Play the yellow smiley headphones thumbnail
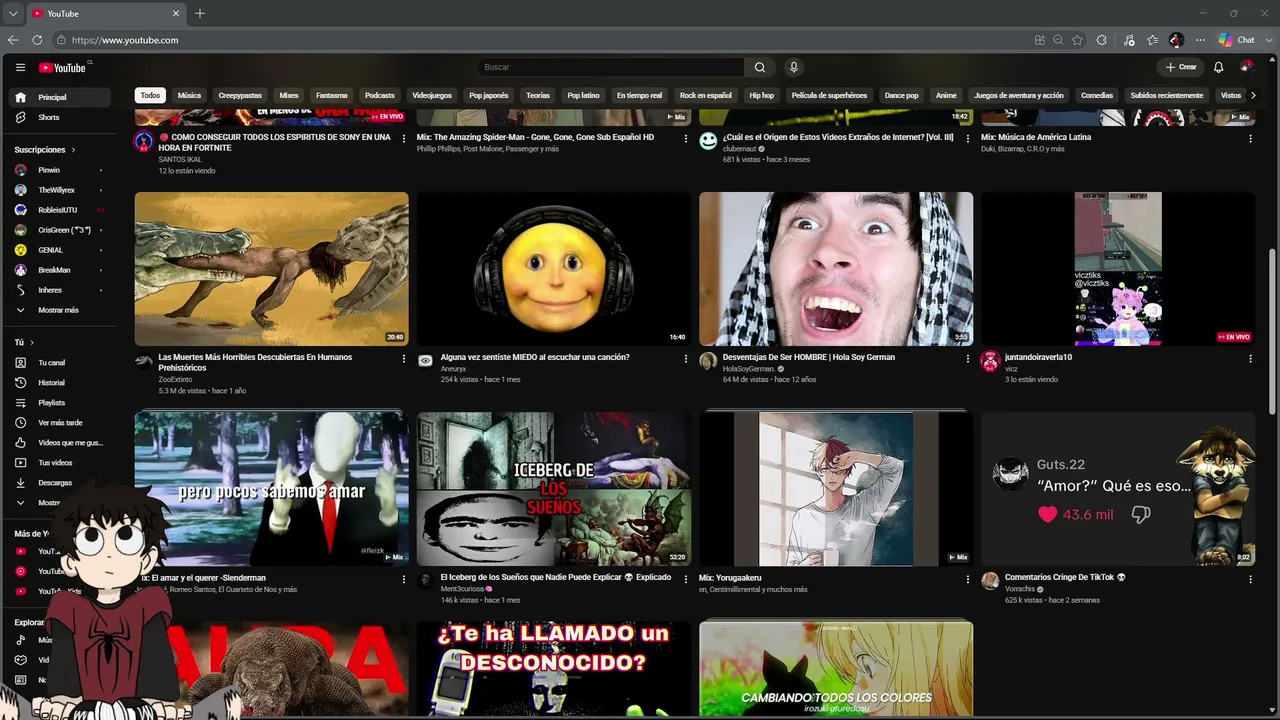This screenshot has width=1280, height=720. (x=554, y=269)
